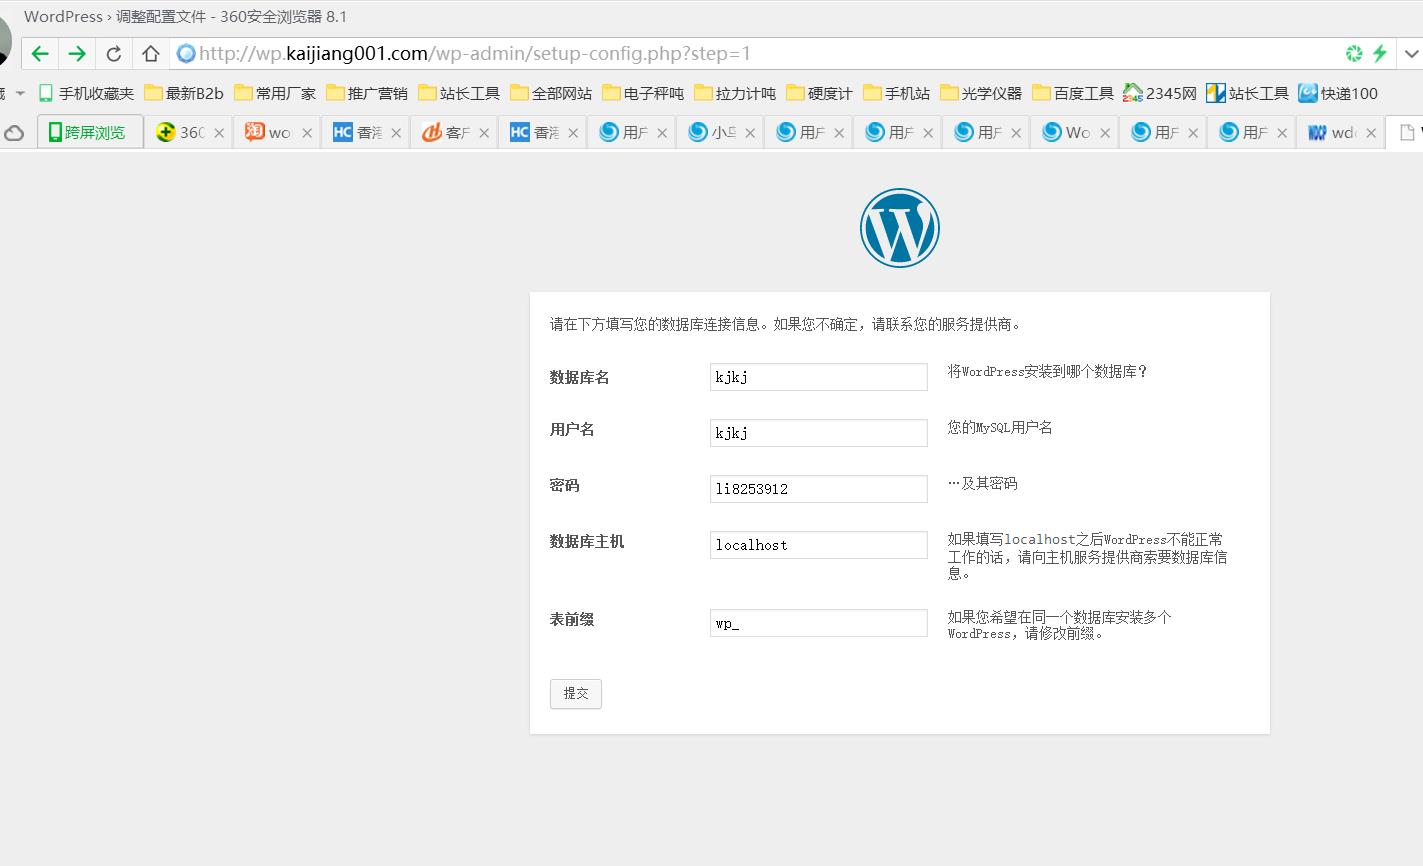
Task: Open the 手机站 bookmark folder
Action: (897, 93)
